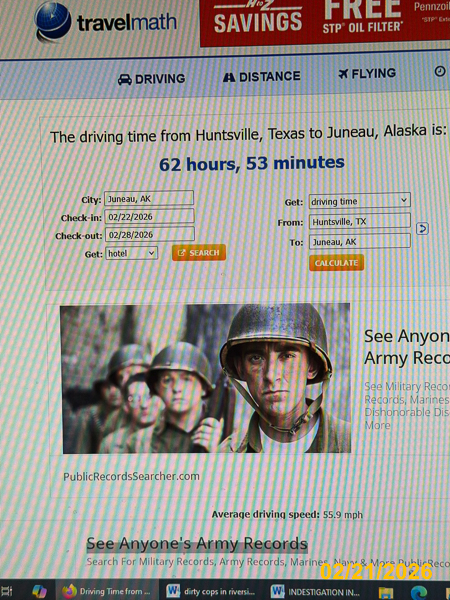Open File Explorer from taskbar

click(x=386, y=593)
